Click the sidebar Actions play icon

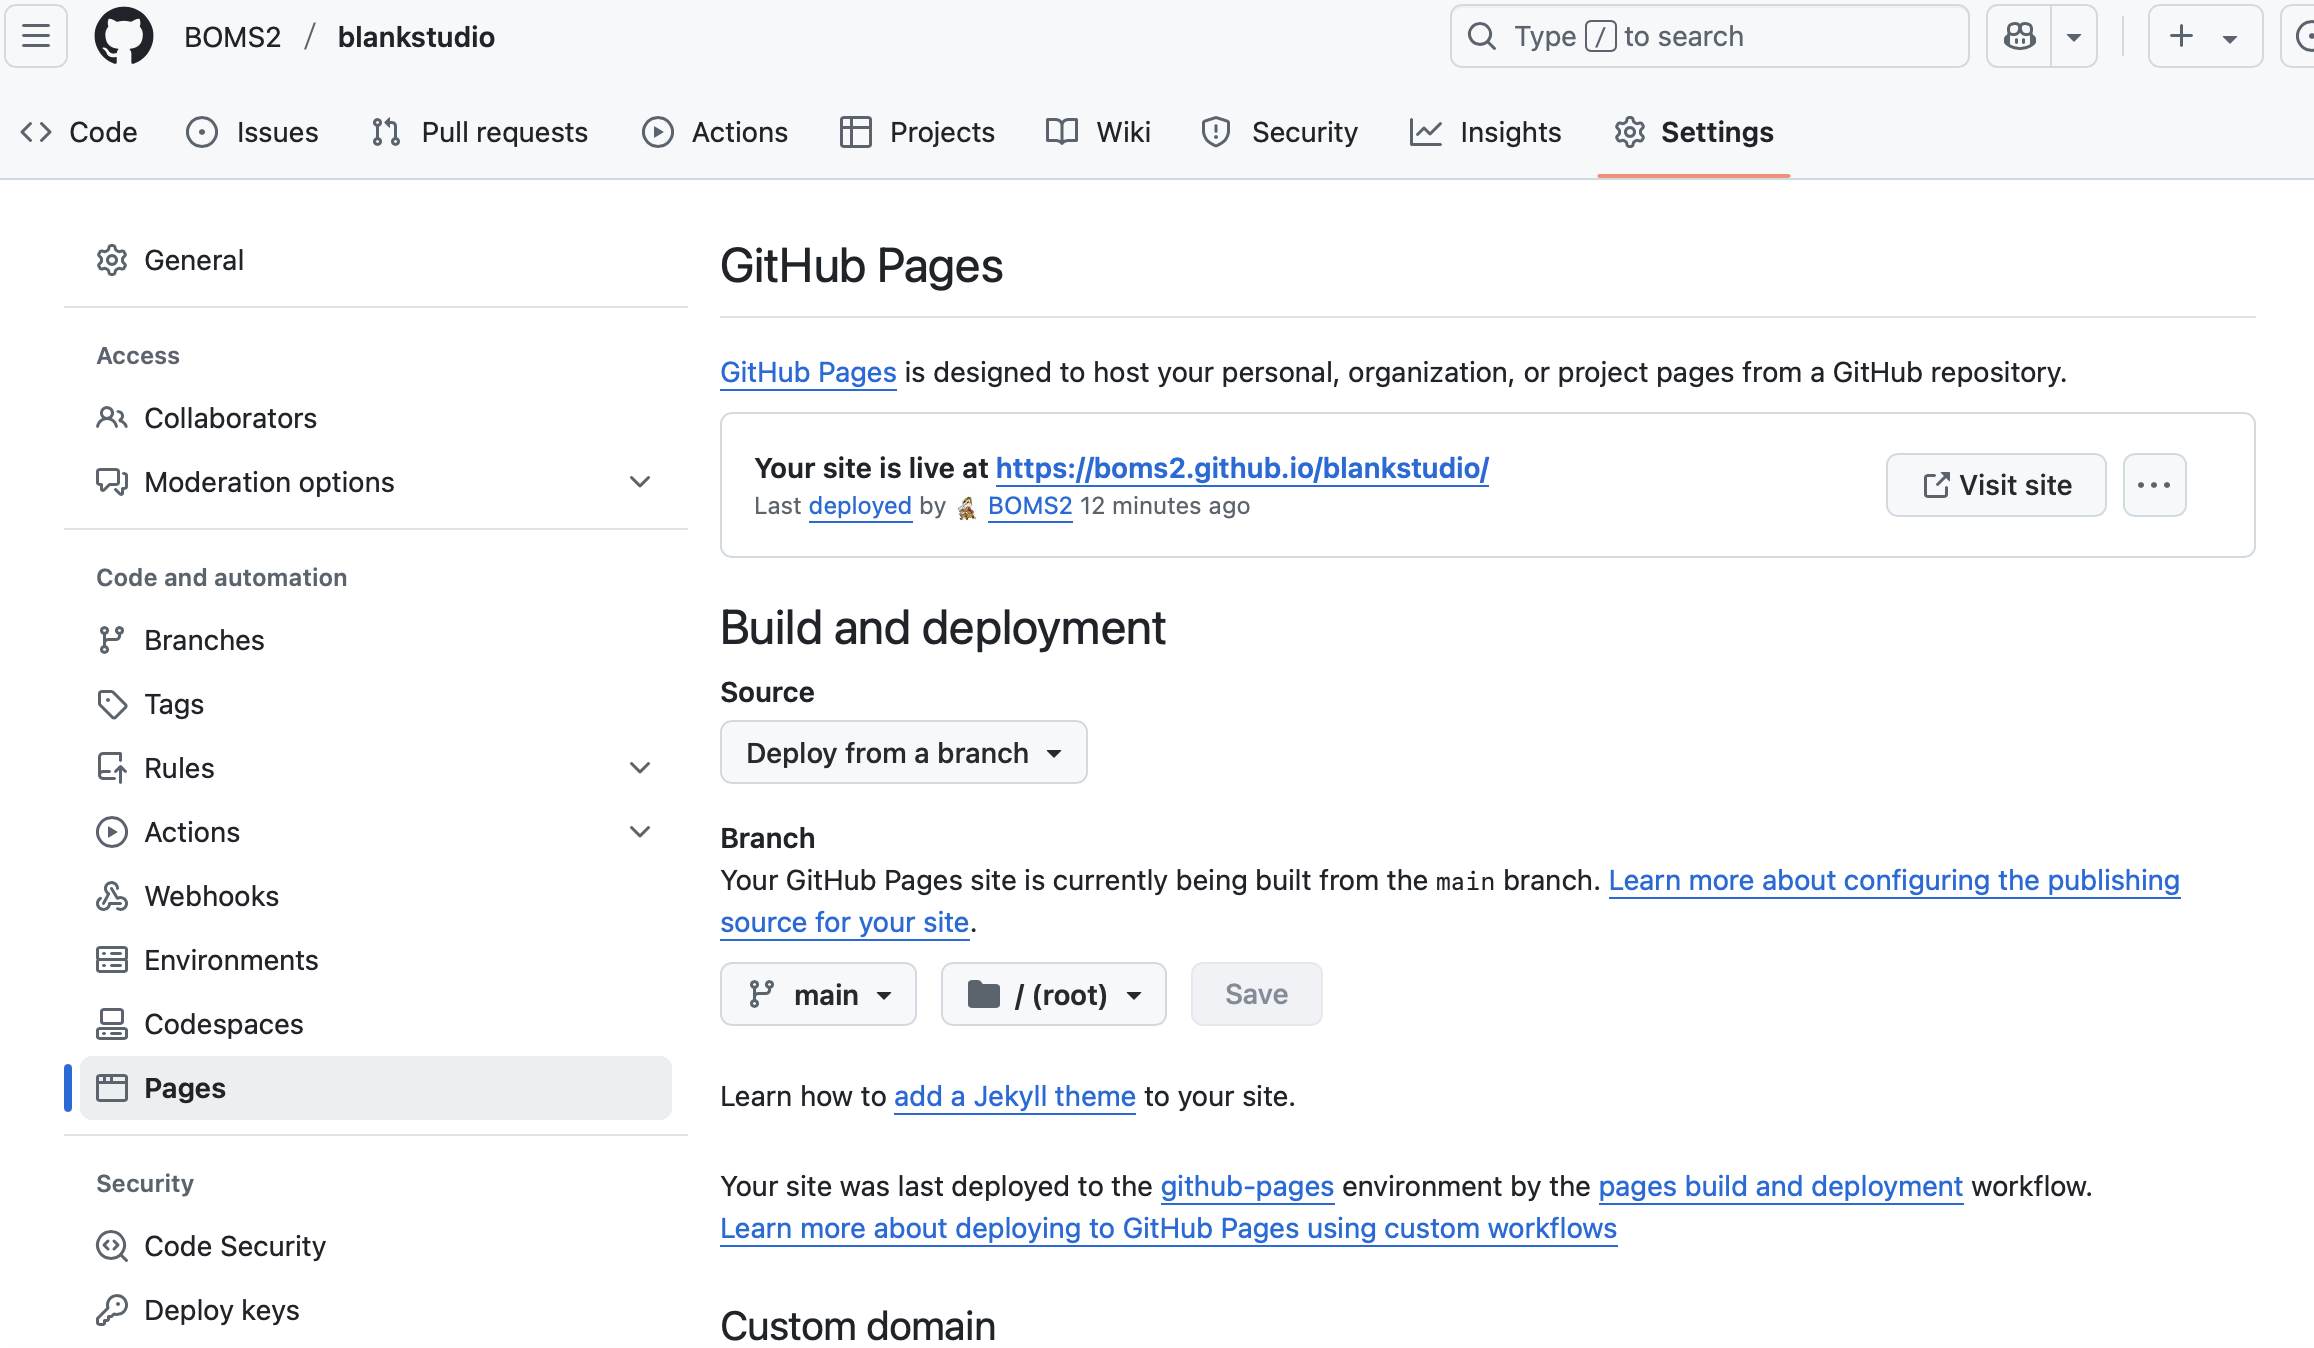(112, 832)
